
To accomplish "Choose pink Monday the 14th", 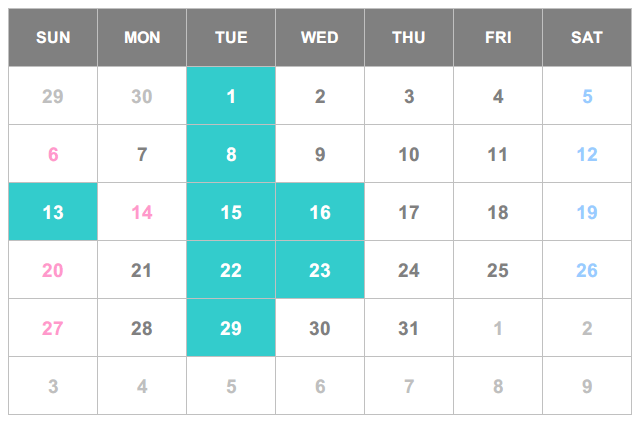I will (x=142, y=212).
